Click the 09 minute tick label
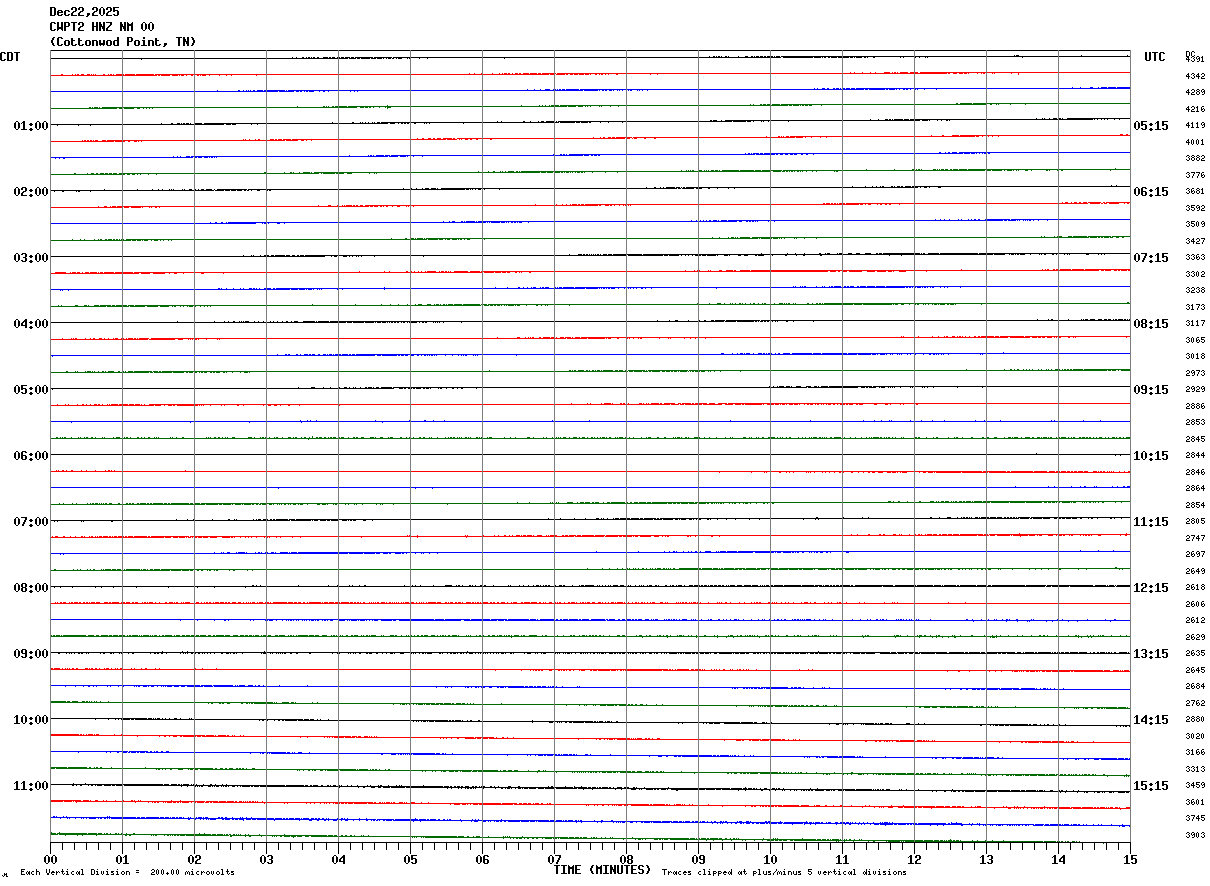1210x886 pixels. [698, 859]
